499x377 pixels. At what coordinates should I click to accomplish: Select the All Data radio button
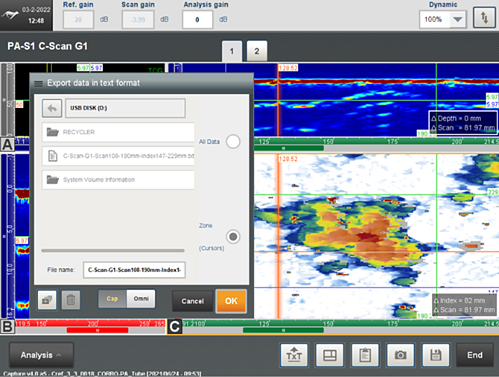point(233,142)
